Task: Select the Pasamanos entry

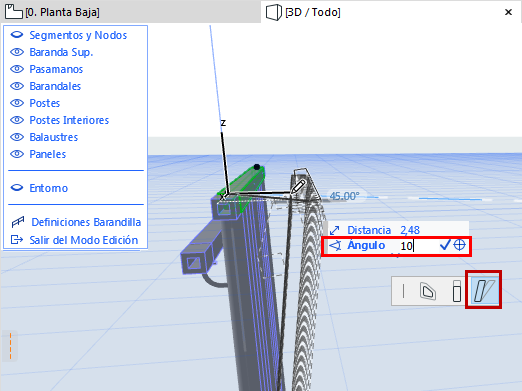Action: pos(56,69)
